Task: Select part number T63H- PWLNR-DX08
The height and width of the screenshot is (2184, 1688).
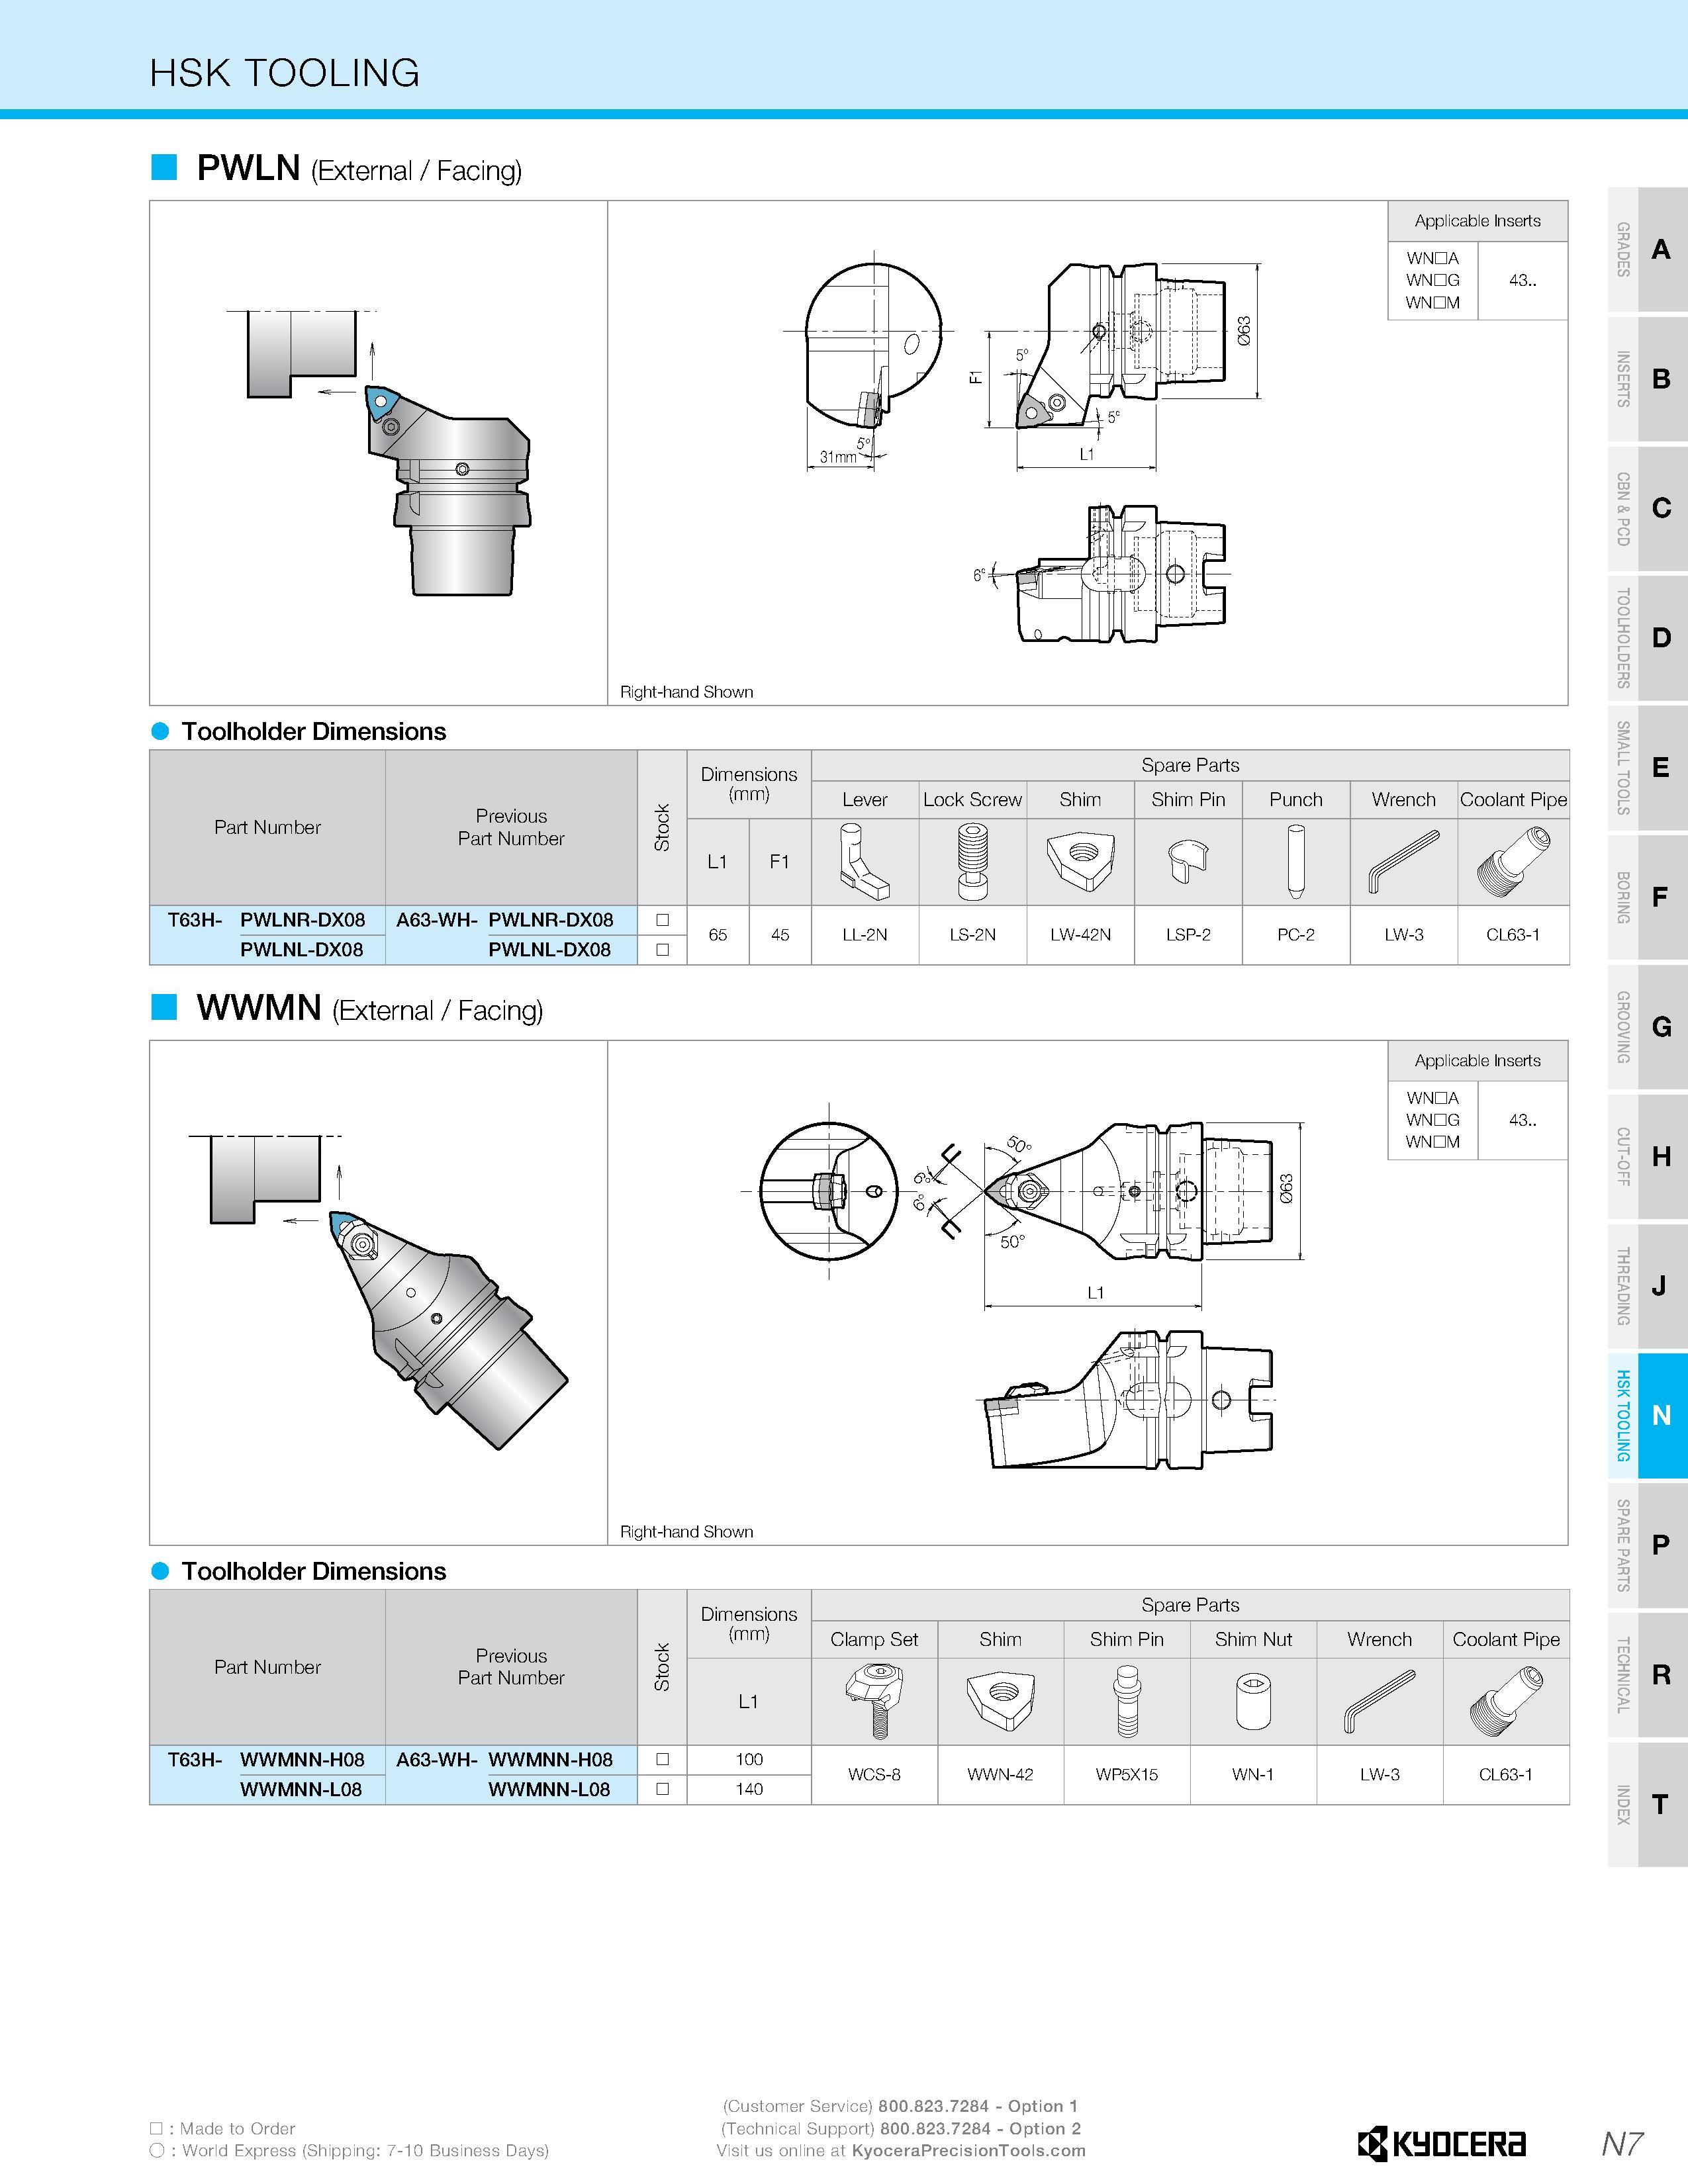Action: [x=266, y=920]
